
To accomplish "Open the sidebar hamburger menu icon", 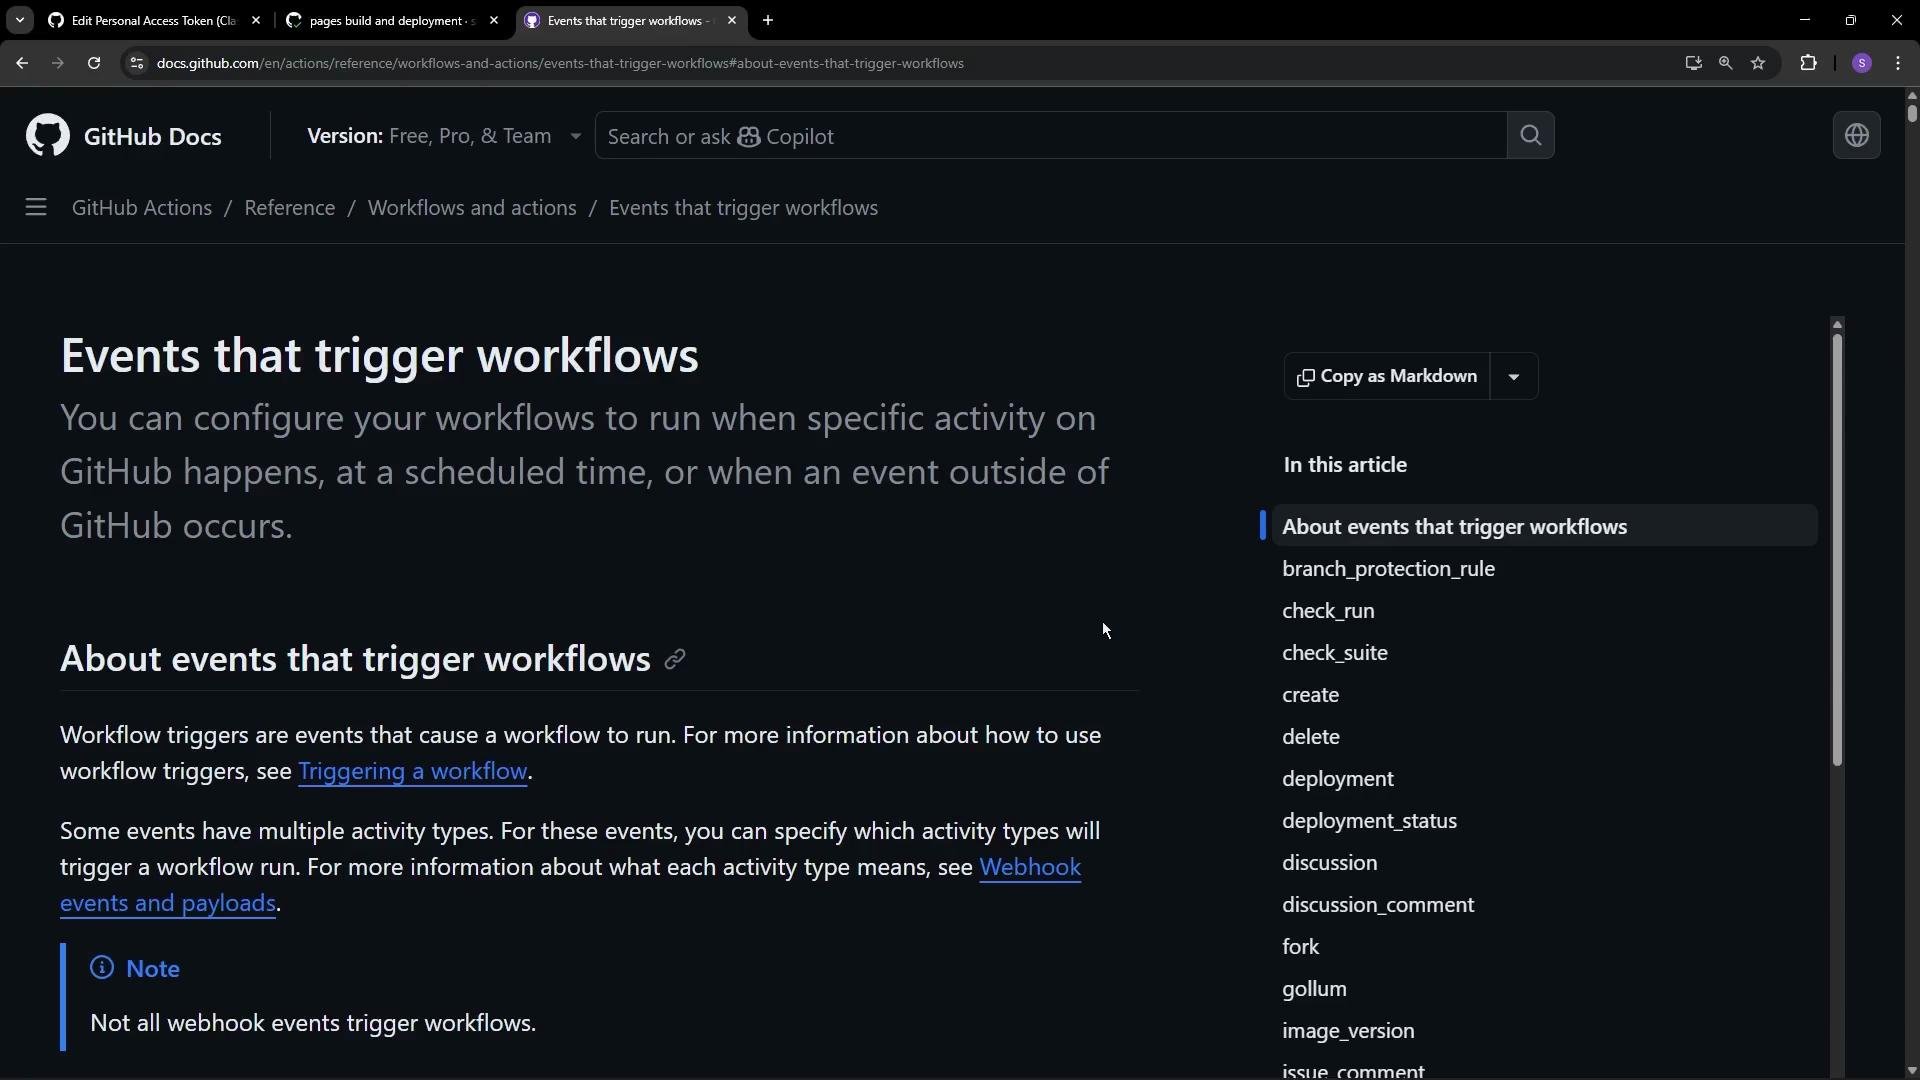I will tap(36, 208).
